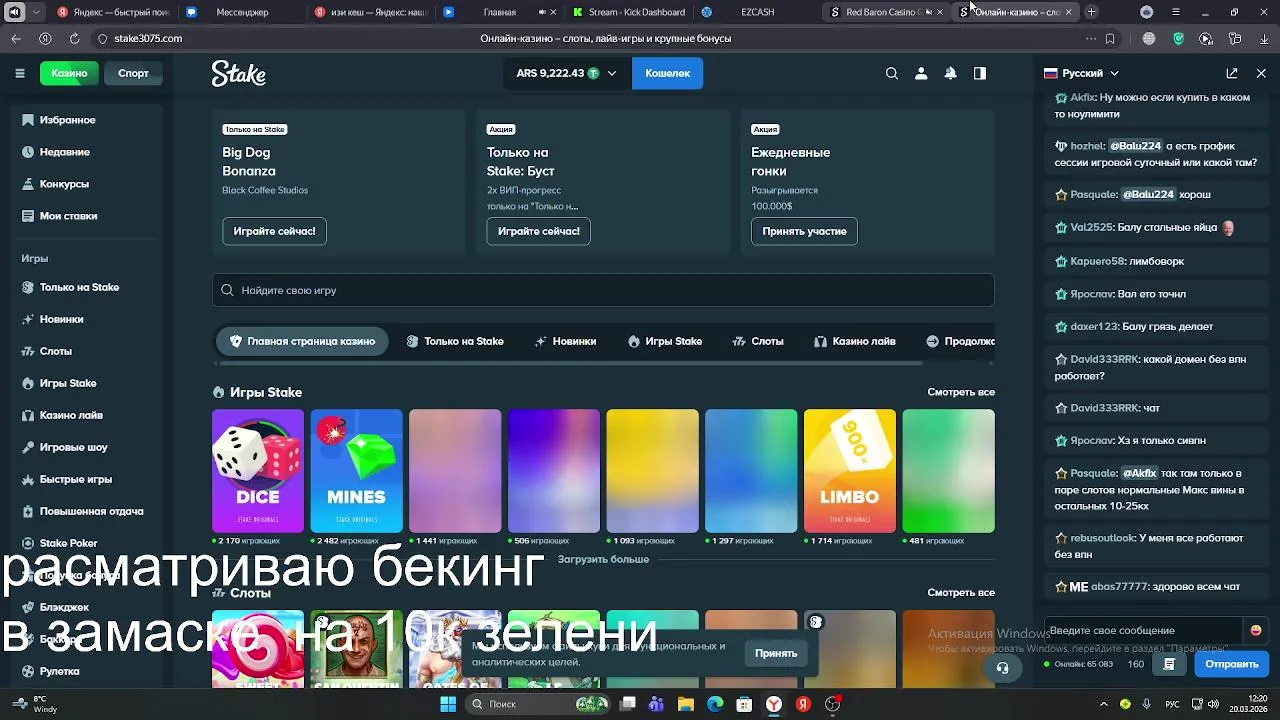Open chat rules icon beside Отправить
This screenshot has width=1280, height=720.
1169,664
